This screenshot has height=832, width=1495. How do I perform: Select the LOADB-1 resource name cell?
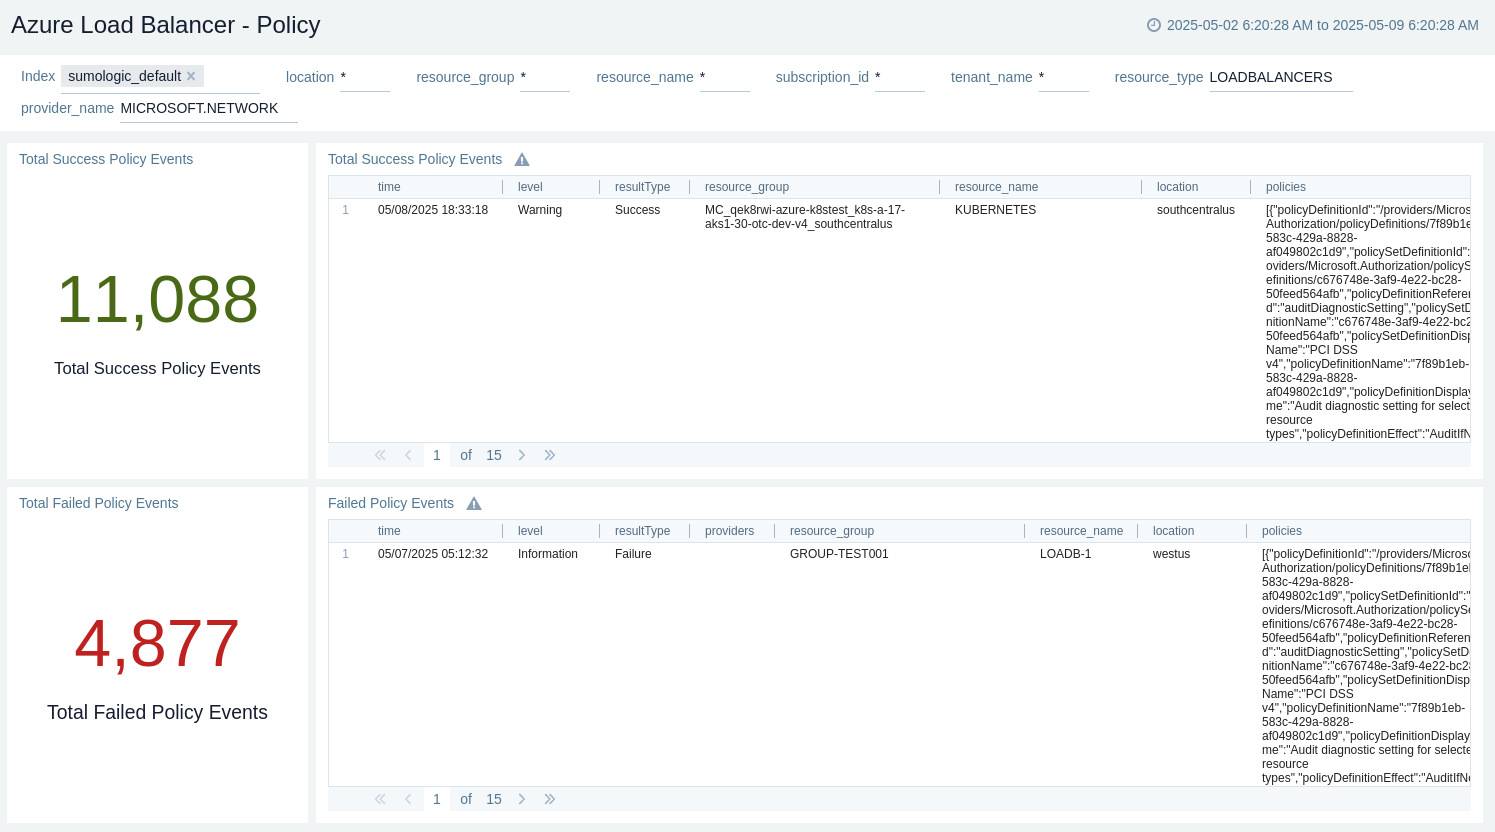coord(1066,554)
